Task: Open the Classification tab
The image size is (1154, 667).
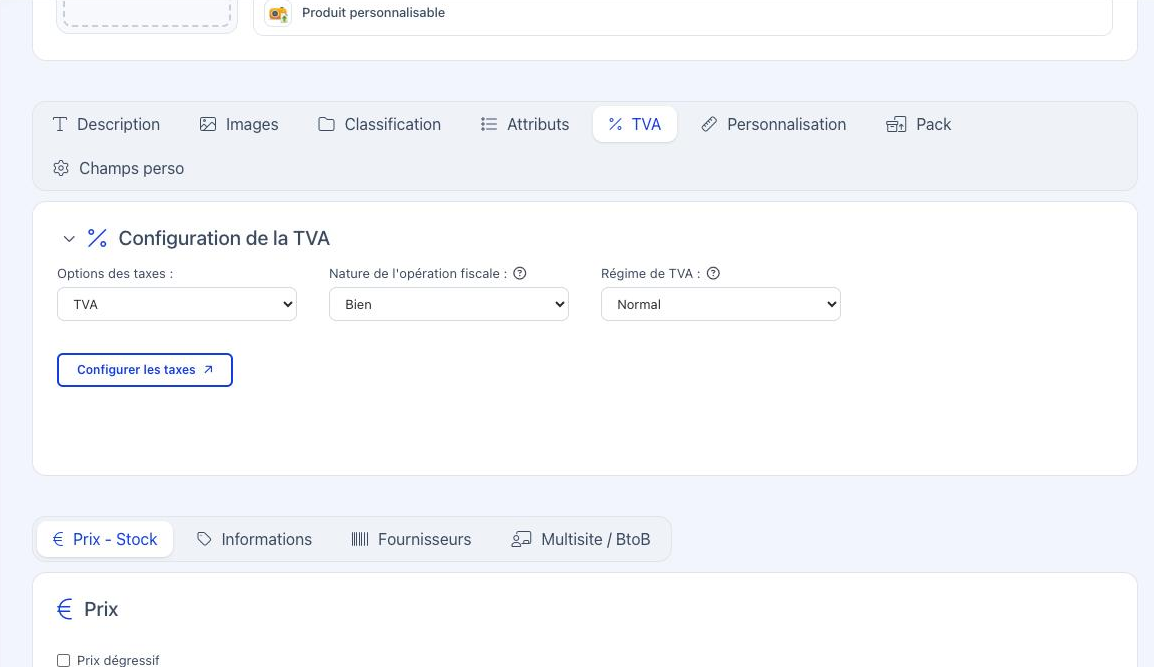Action: tap(379, 124)
